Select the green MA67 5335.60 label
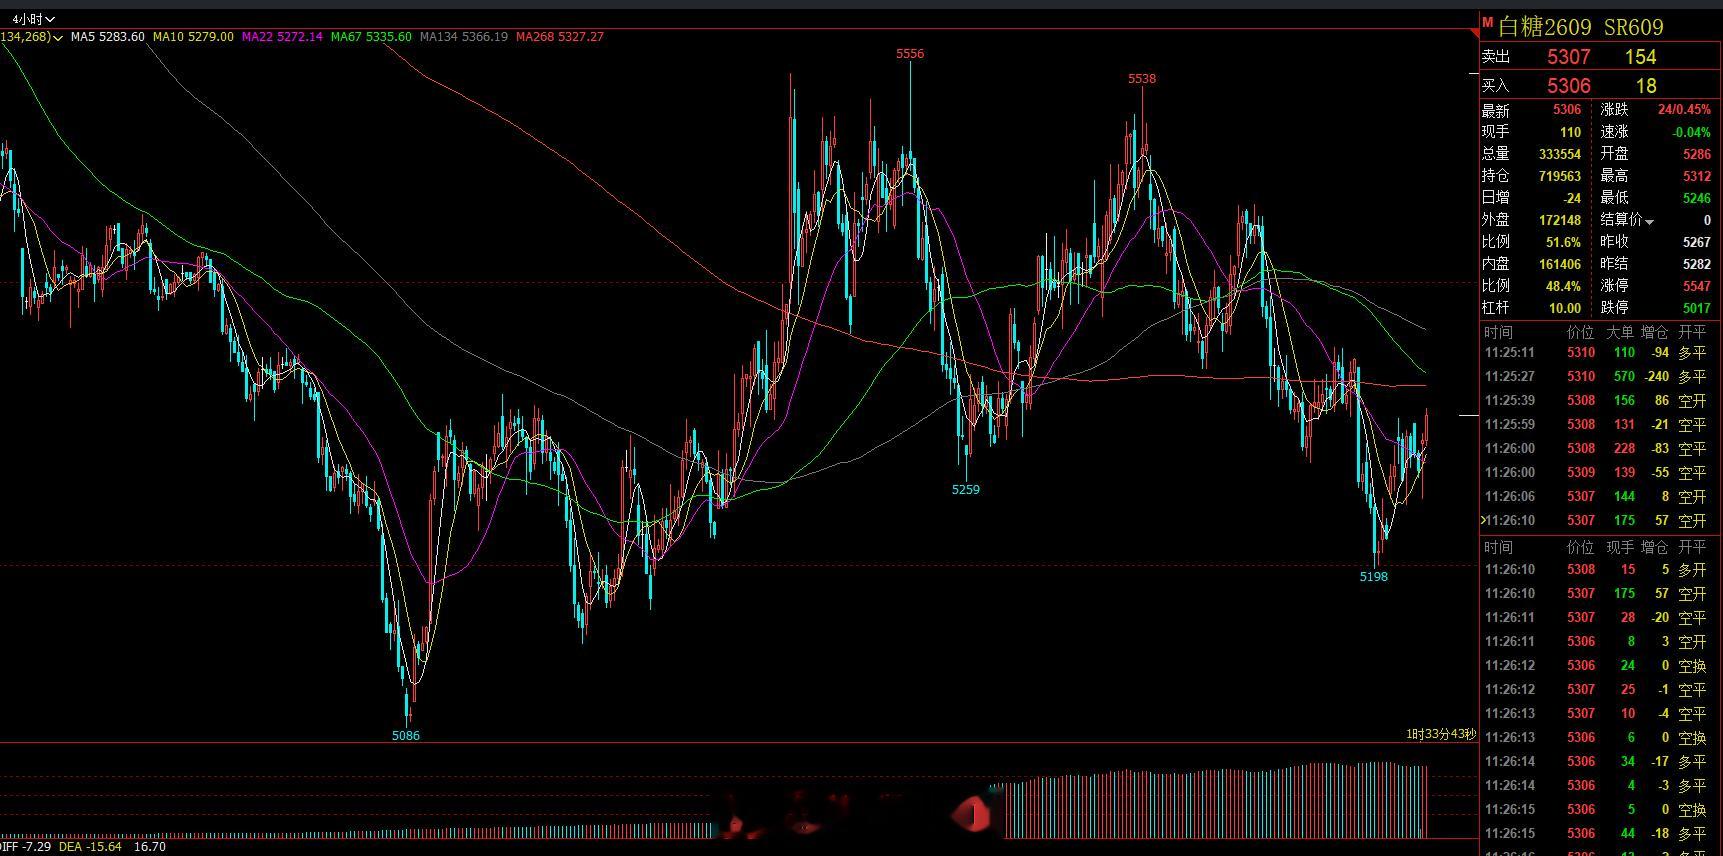 coord(371,37)
